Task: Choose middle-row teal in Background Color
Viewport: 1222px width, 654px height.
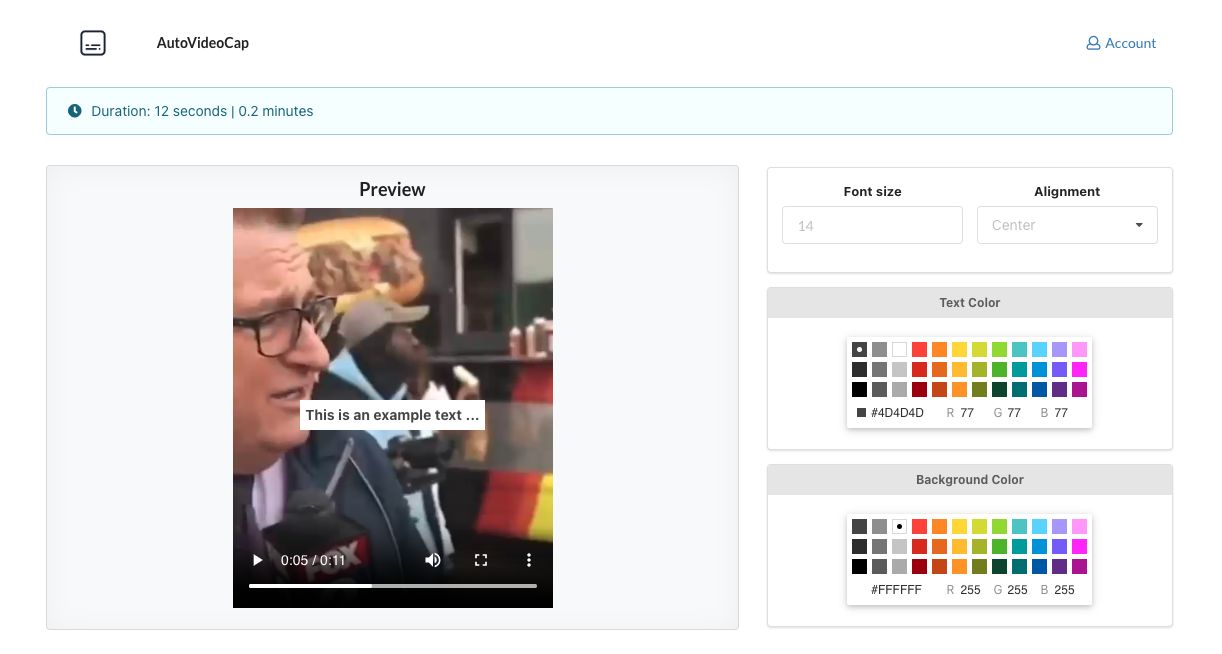Action: click(1019, 546)
